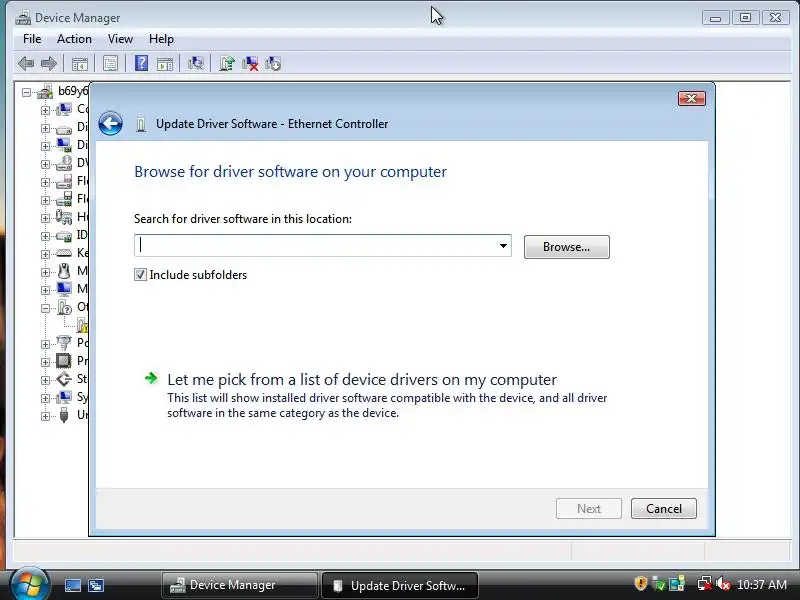Open the driver location dropdown arrow
Viewport: 800px width, 600px height.
(503, 246)
